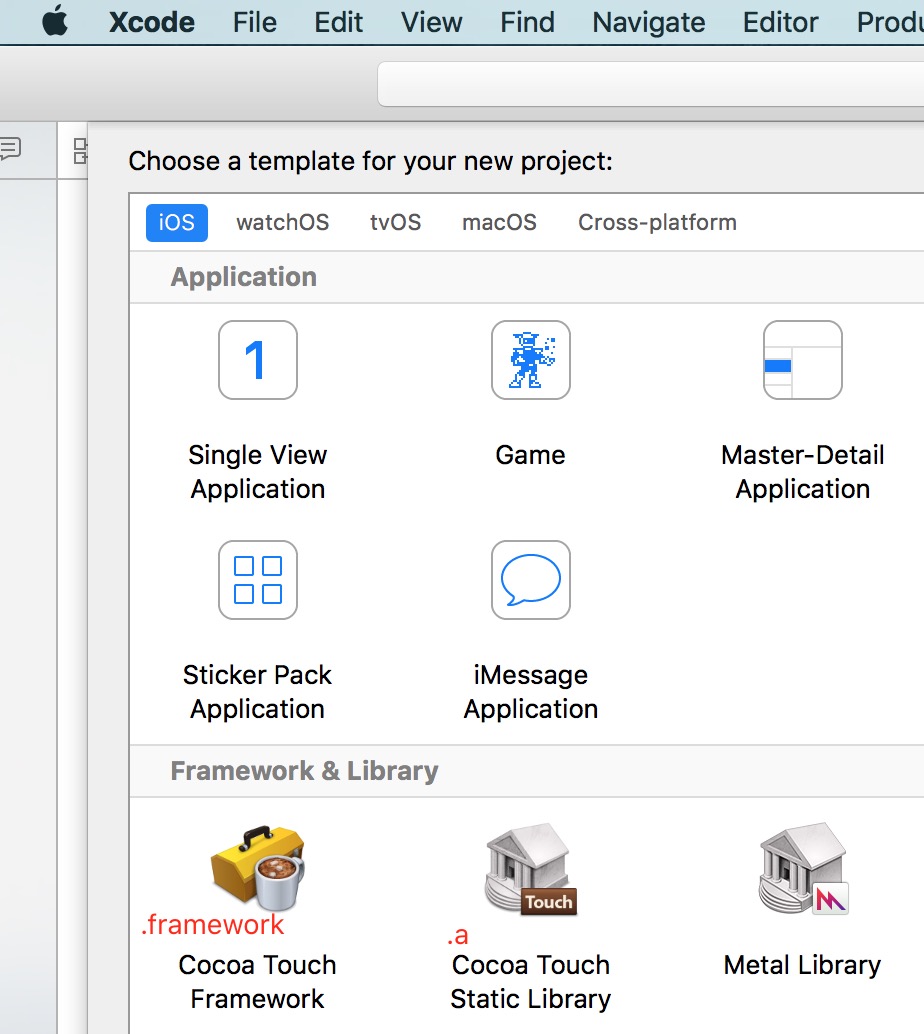Screen dimensions: 924x1034
Task: Click the Single View Application label
Action: [258, 472]
